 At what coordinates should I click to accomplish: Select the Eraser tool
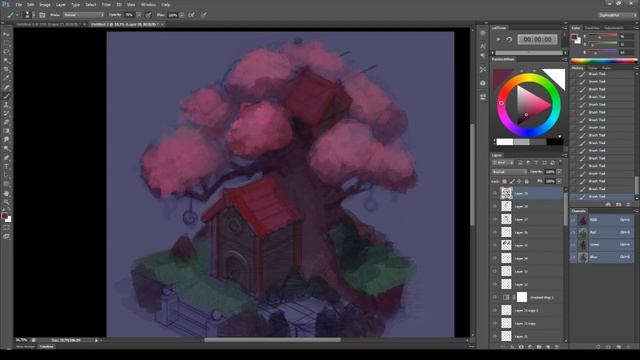6,122
